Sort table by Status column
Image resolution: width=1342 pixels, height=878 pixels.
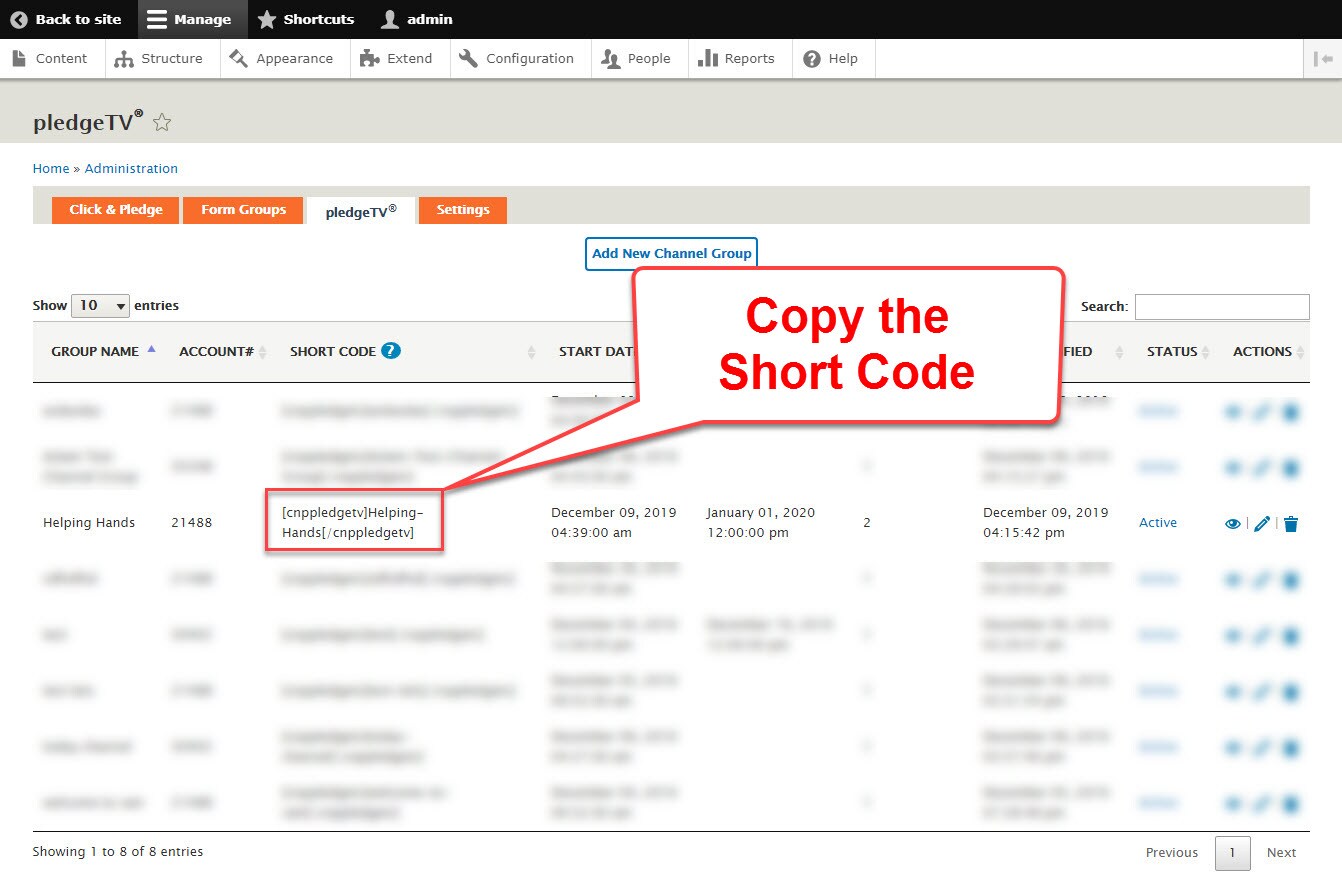tap(1179, 351)
